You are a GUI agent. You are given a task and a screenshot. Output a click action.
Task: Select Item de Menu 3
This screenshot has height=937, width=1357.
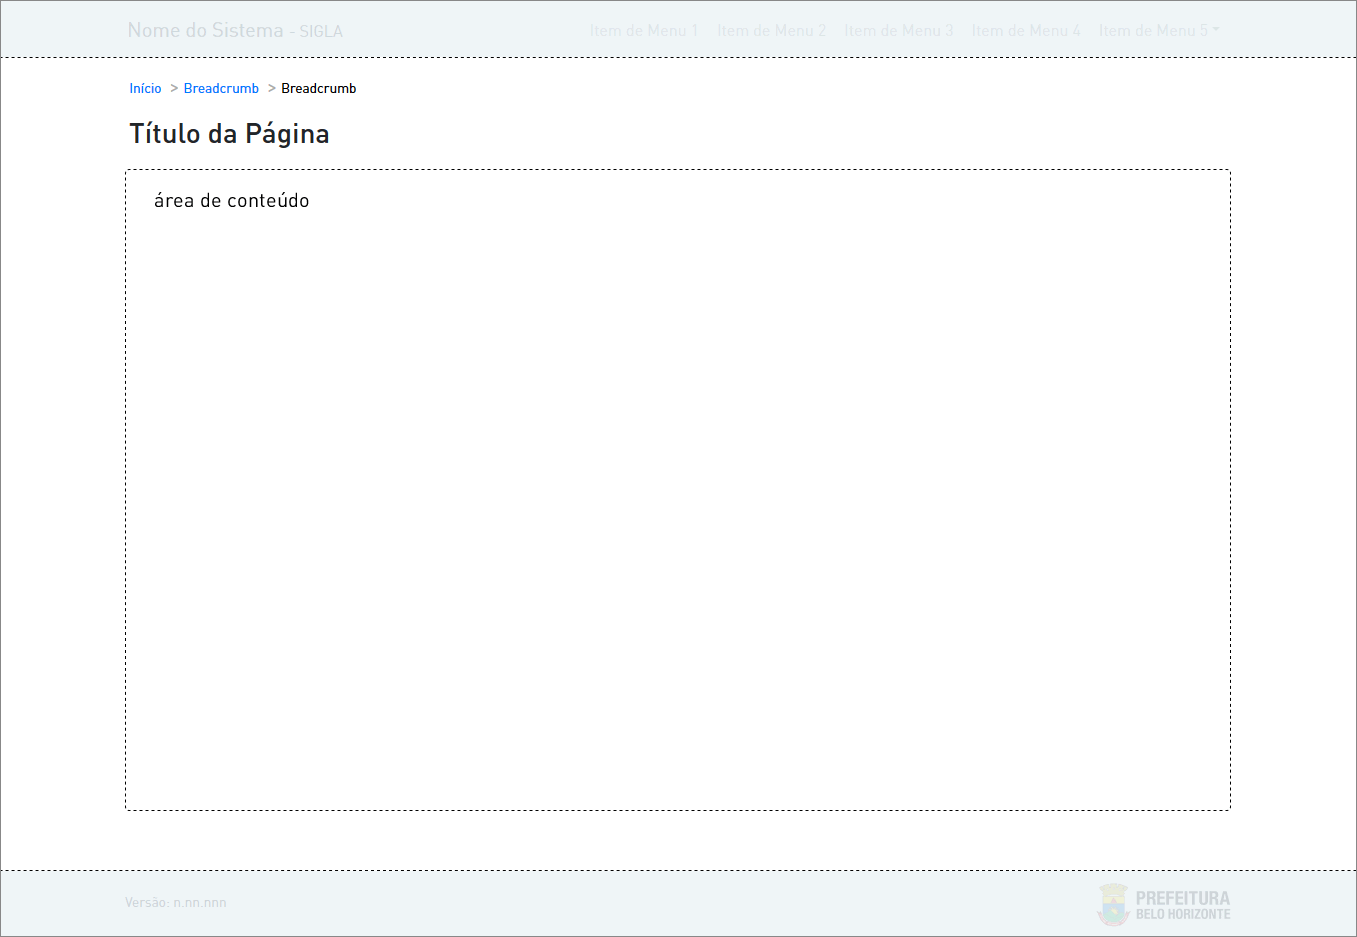899,31
